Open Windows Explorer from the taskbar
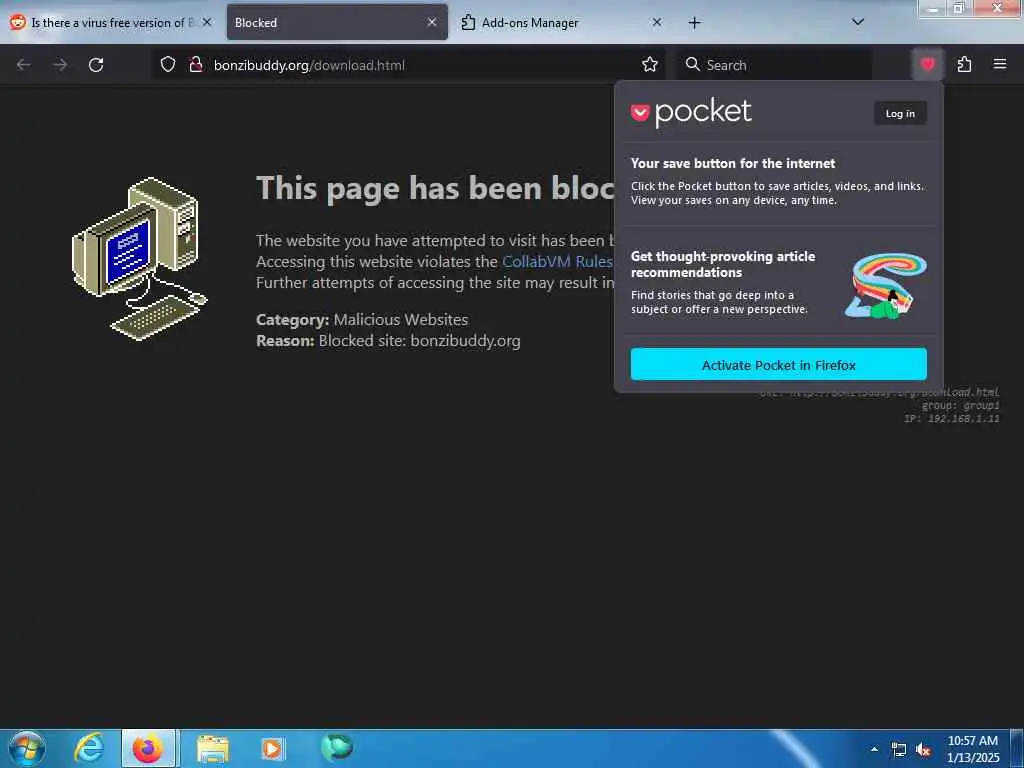The width and height of the screenshot is (1024, 768). (213, 748)
